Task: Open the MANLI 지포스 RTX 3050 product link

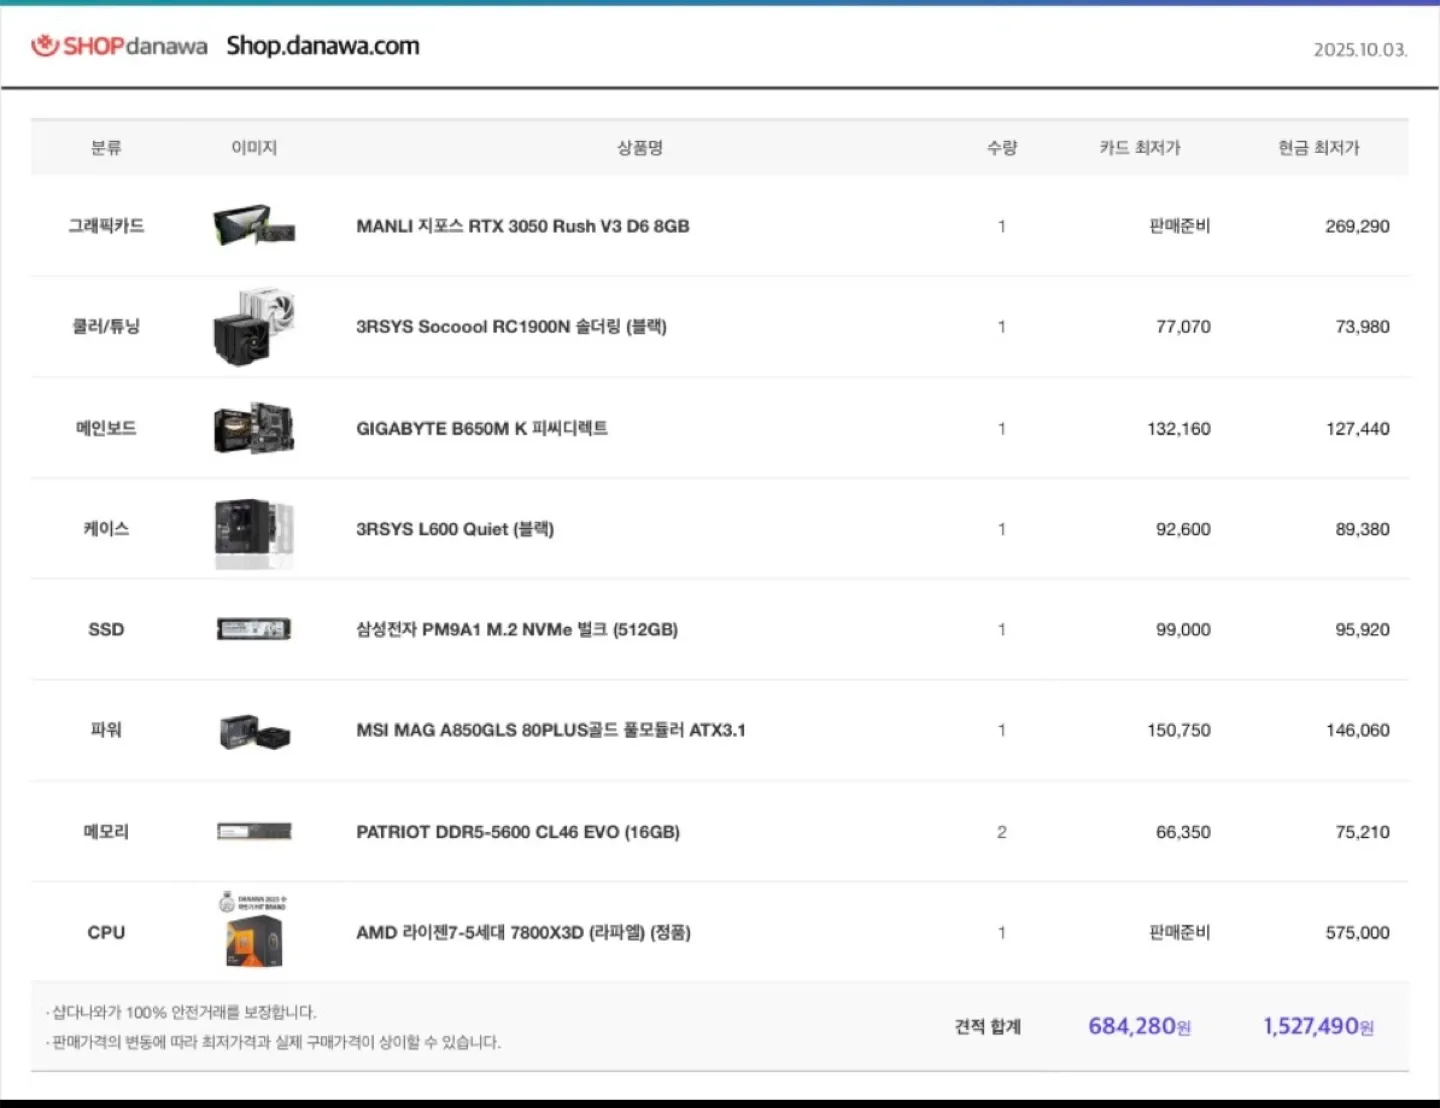Action: [x=521, y=227]
